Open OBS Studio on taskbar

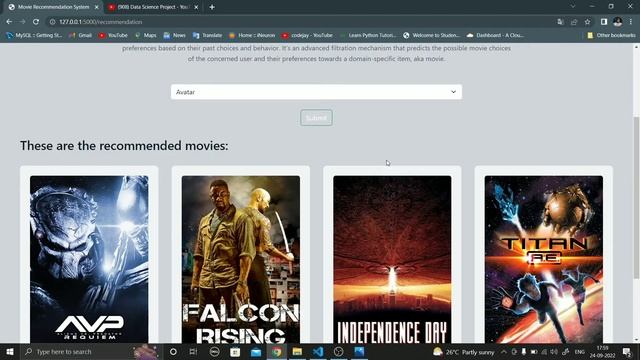(339, 351)
